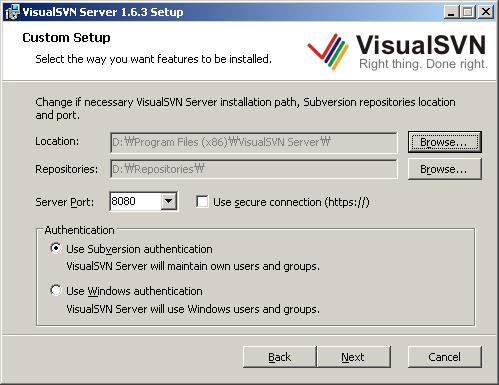Click the Use Subversion authentication label text
The height and width of the screenshot is (385, 499).
coord(139,249)
